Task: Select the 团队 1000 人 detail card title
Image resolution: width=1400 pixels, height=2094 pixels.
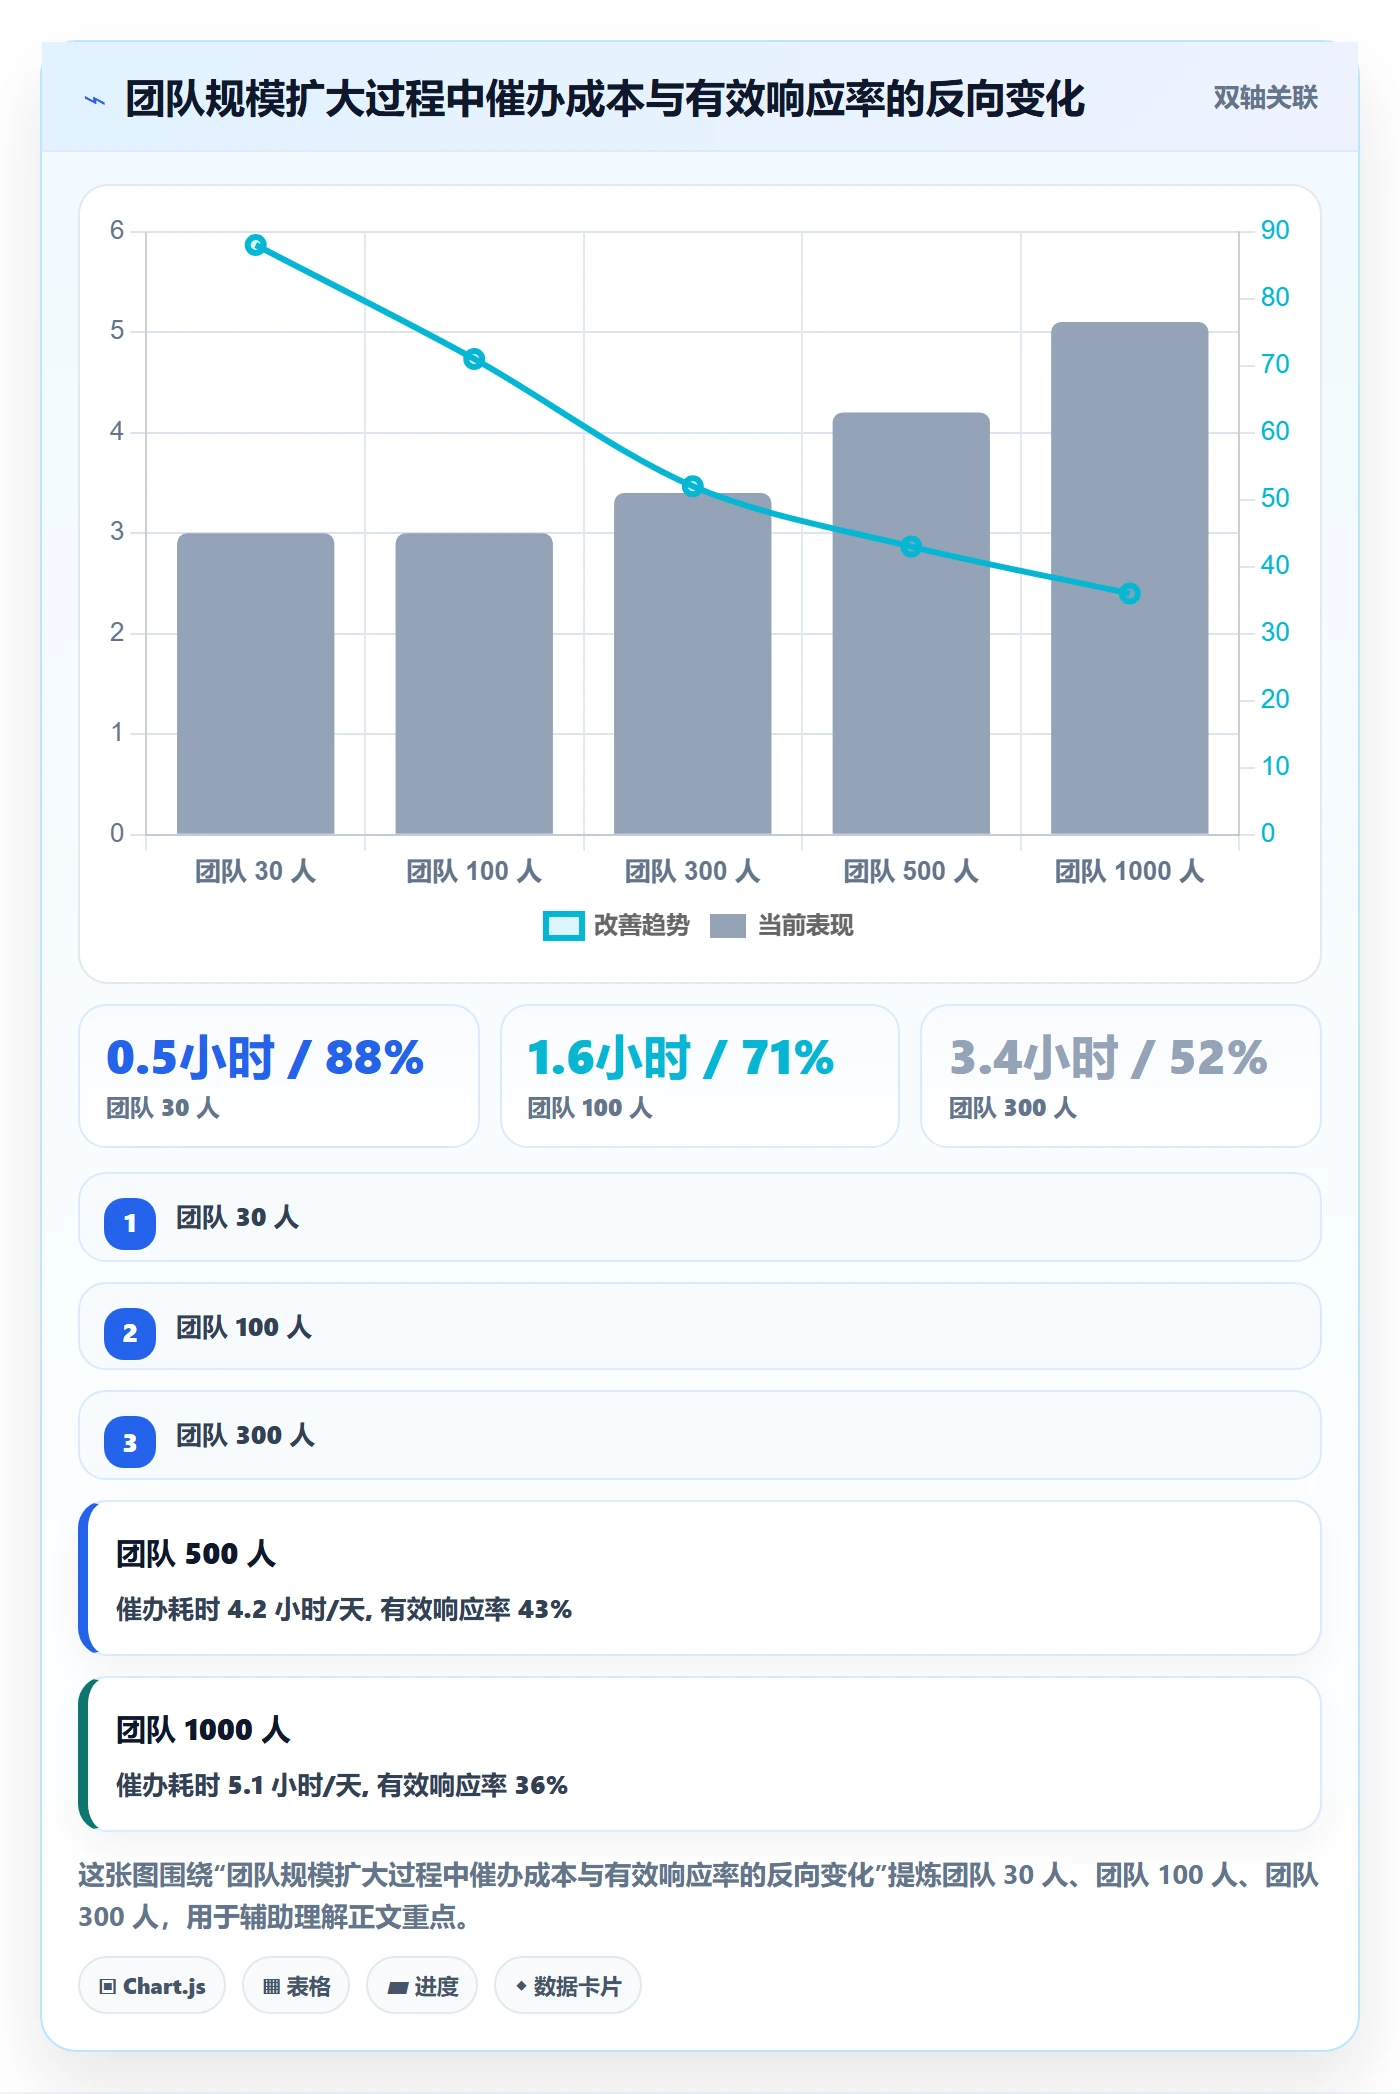Action: 203,1730
